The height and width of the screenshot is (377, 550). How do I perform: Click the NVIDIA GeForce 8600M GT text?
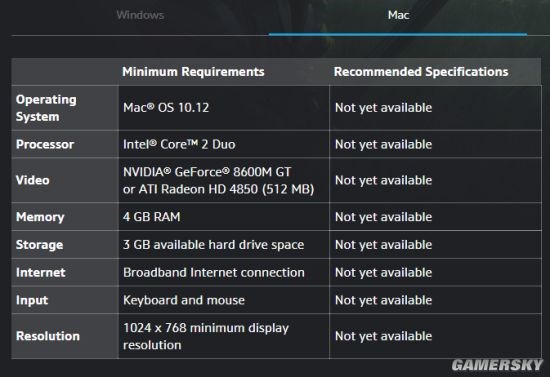click(207, 172)
